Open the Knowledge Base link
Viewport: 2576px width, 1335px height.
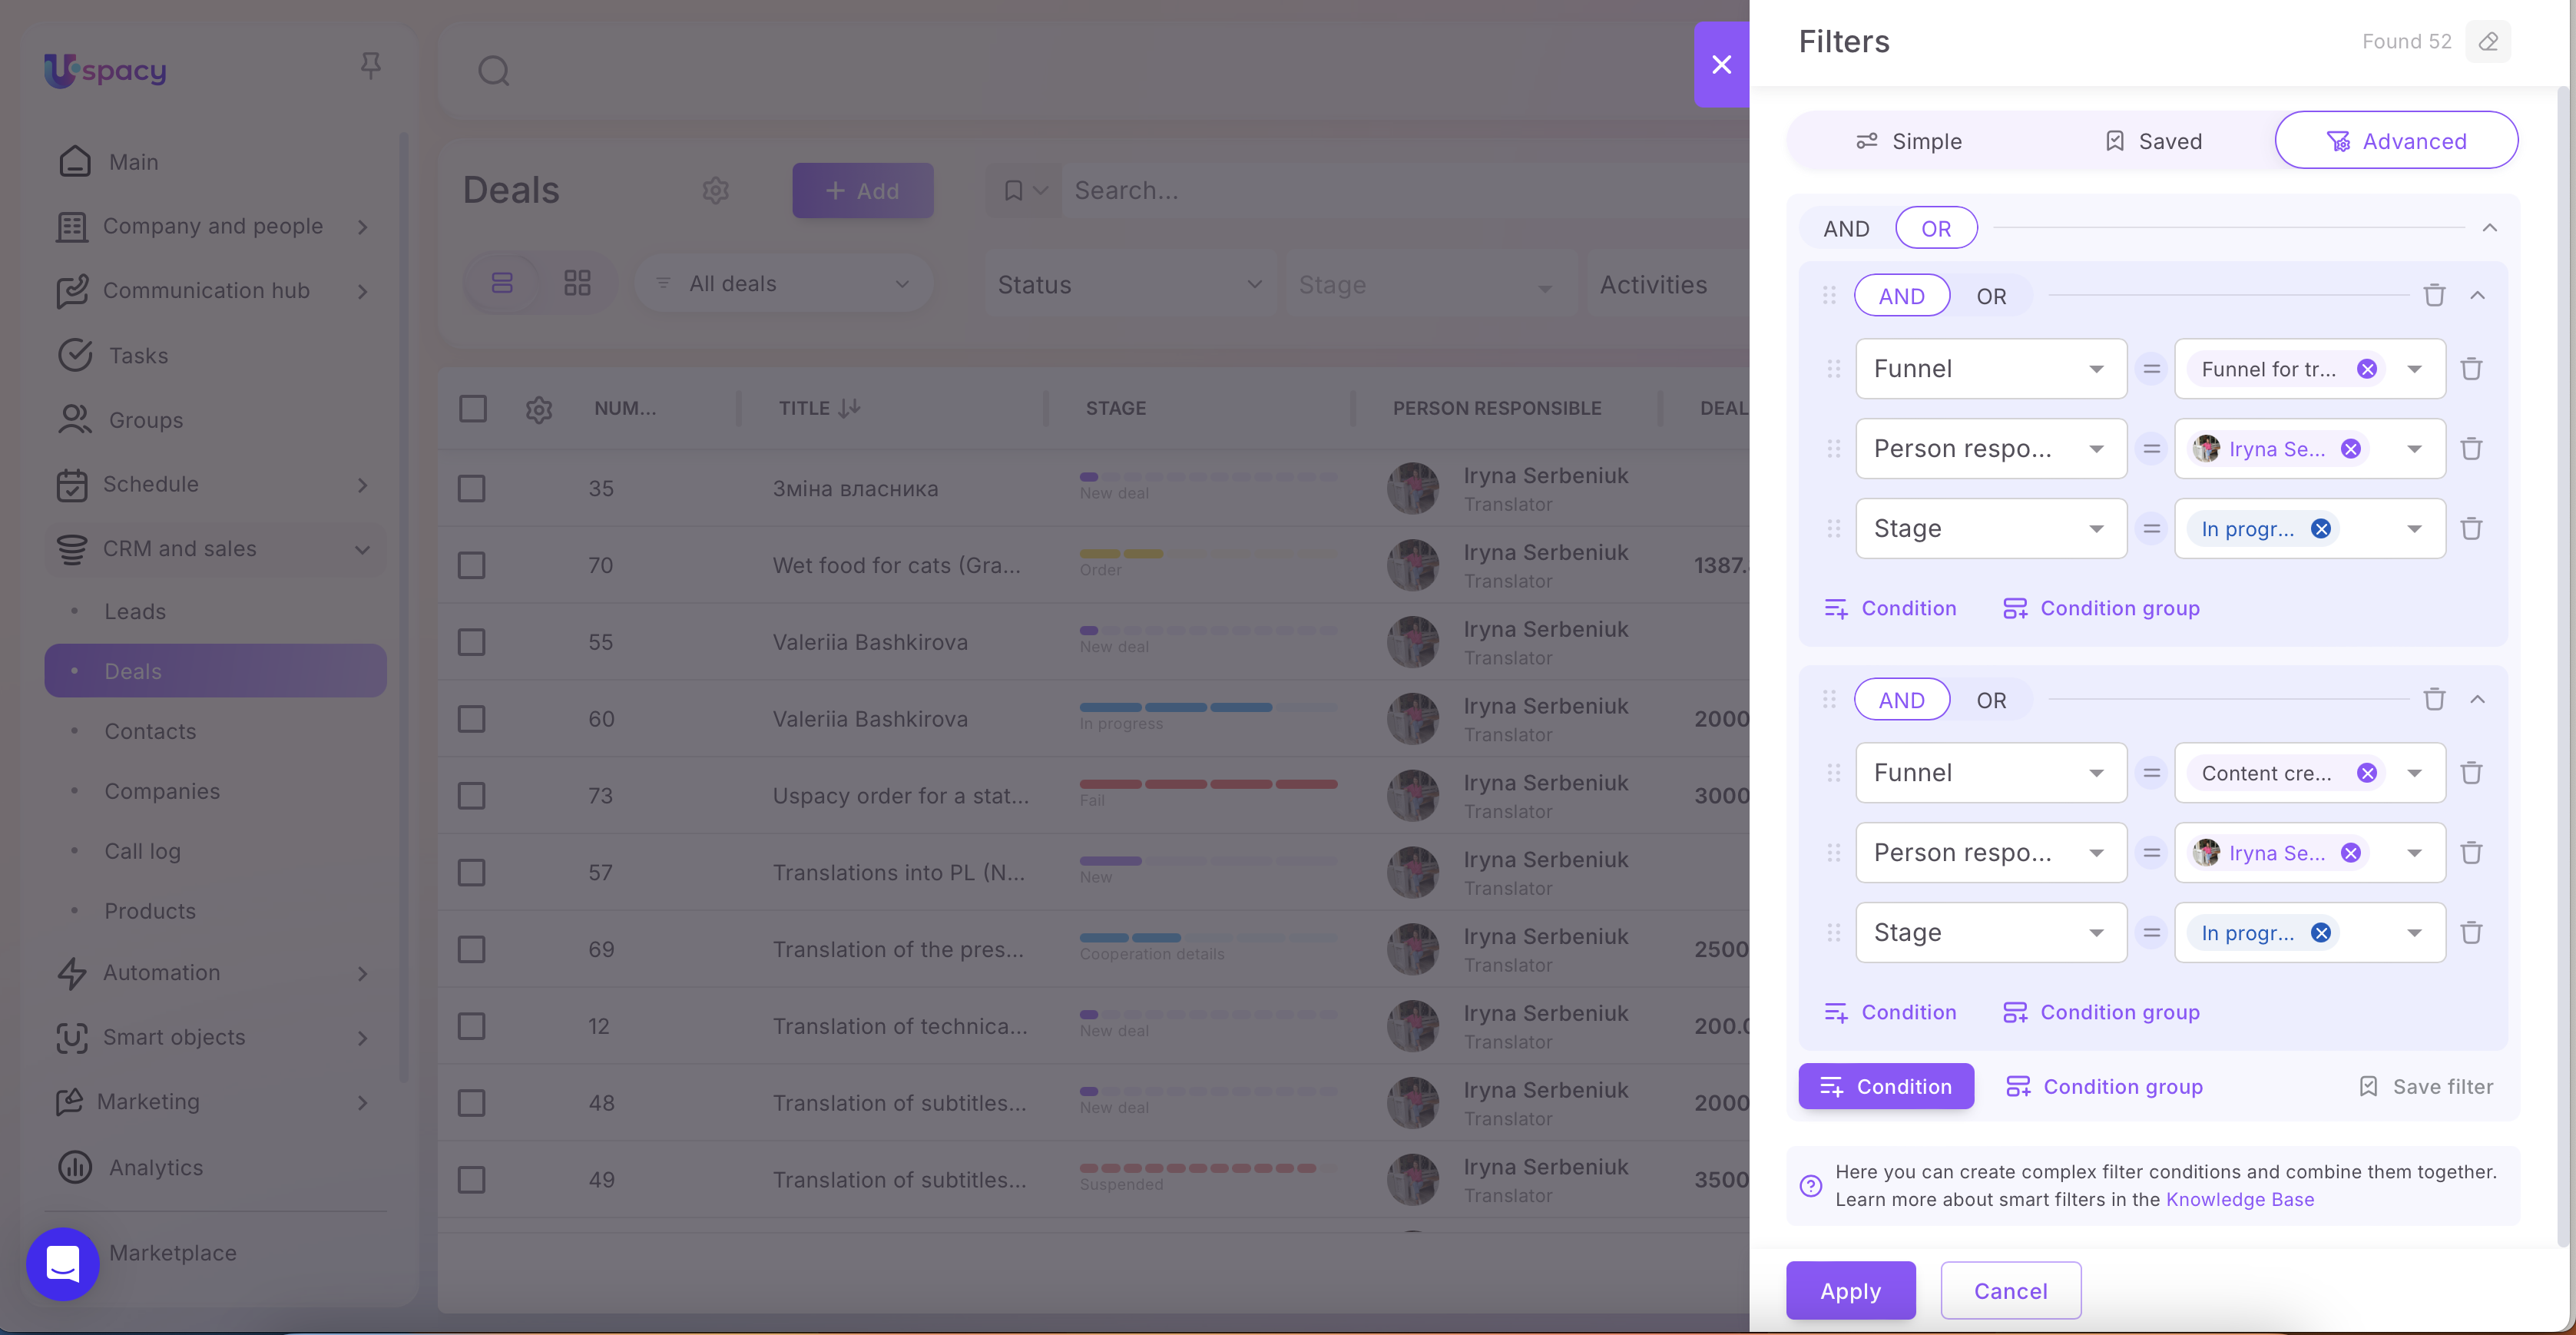click(x=2239, y=1199)
